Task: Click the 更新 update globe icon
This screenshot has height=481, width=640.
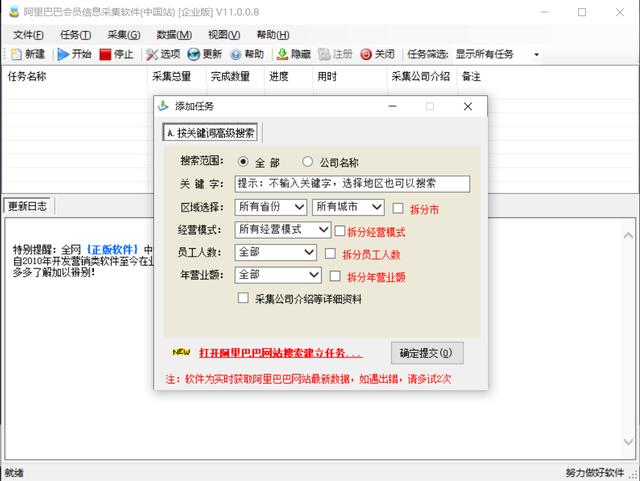Action: click(193, 54)
